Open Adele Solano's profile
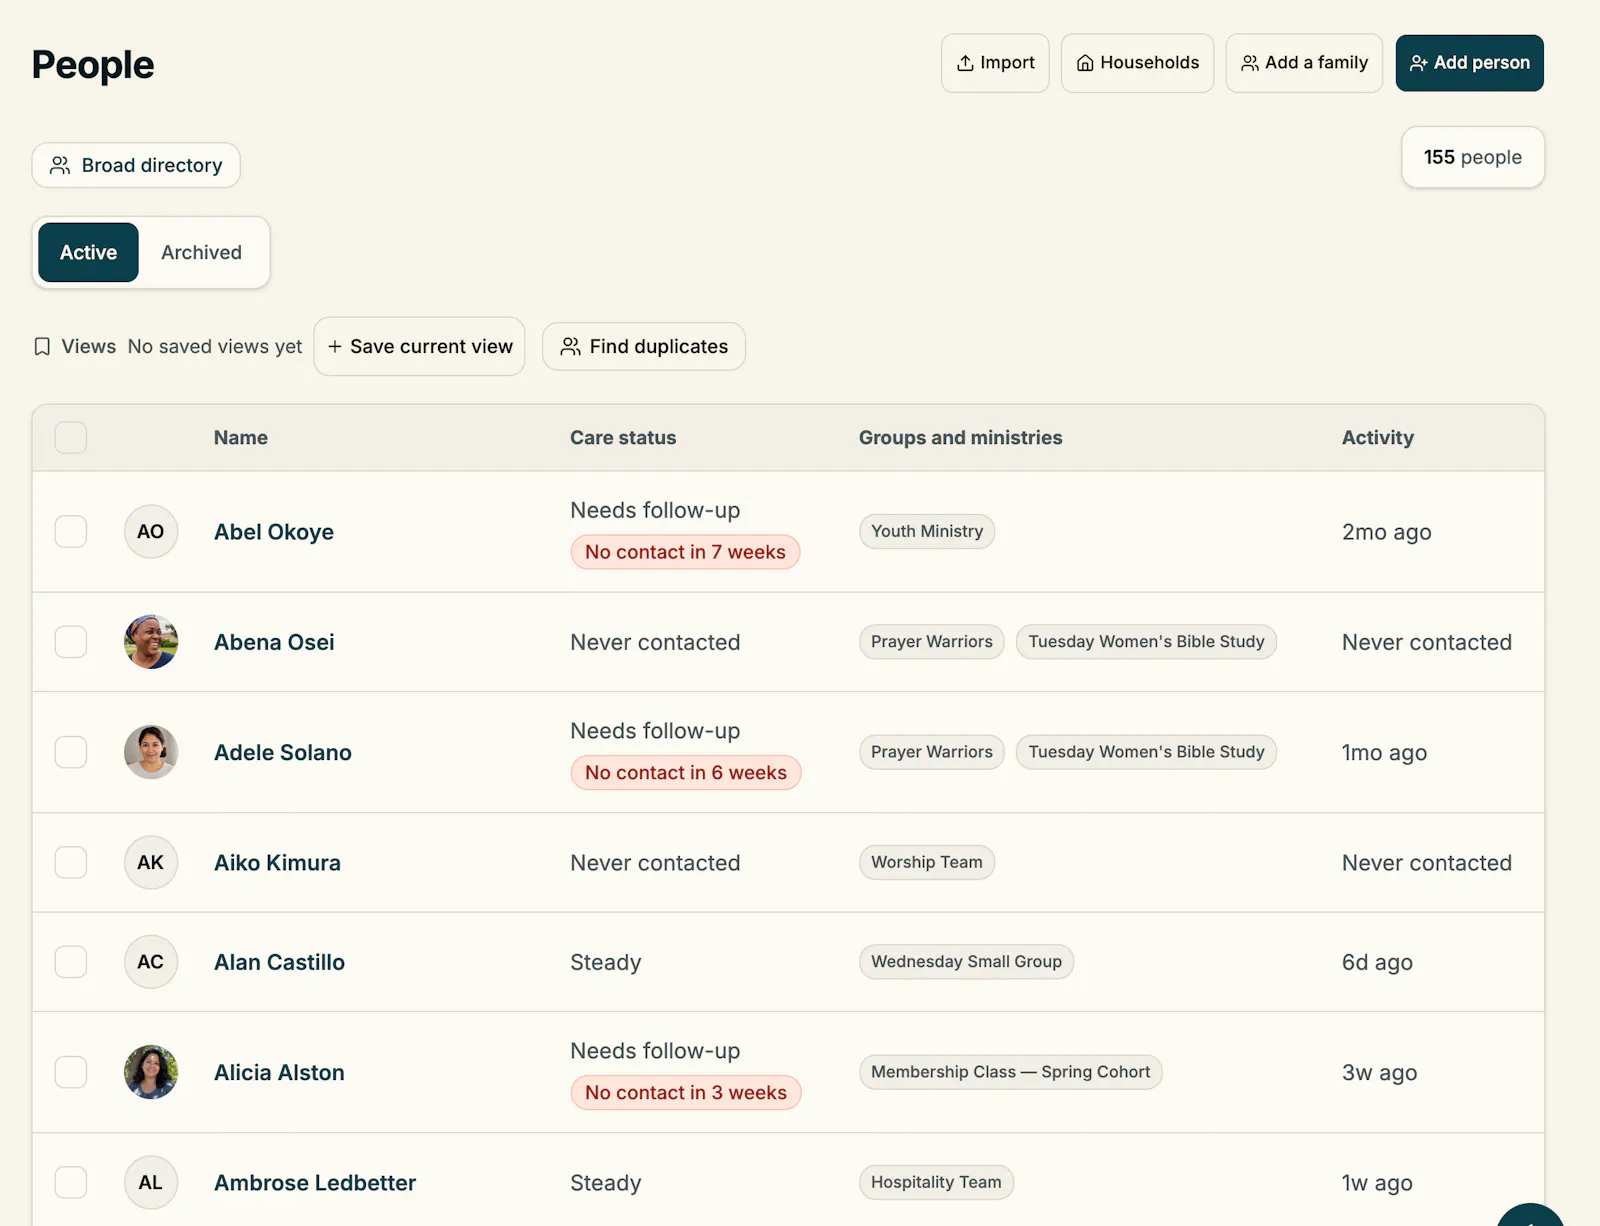Screen dimensions: 1600x1226 283,752
